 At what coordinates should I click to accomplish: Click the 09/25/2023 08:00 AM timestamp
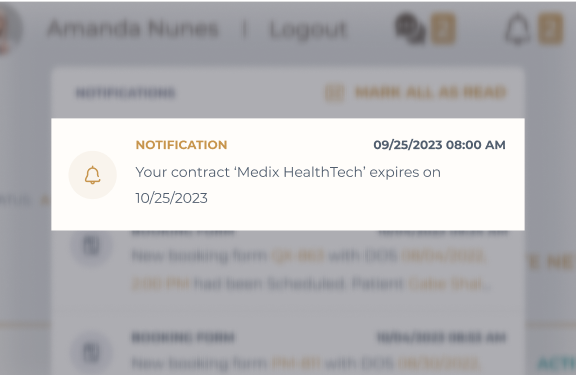click(439, 145)
